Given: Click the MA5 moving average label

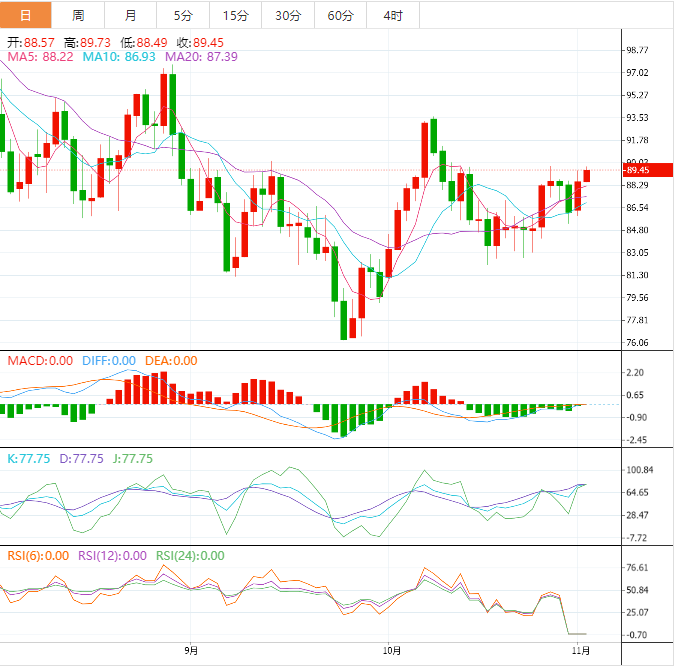Looking at the screenshot, I should 40,57.
